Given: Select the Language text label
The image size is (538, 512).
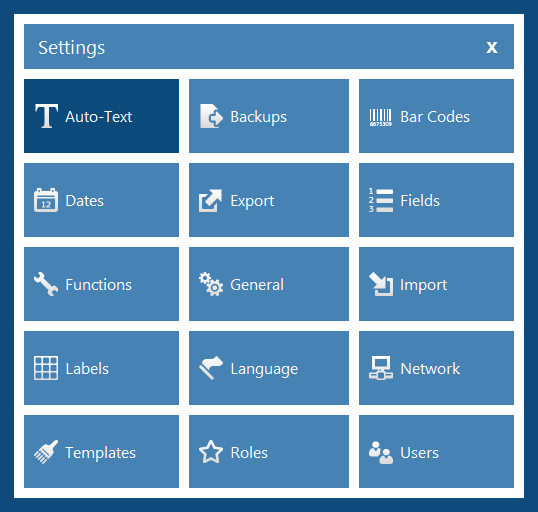Looking at the screenshot, I should coord(264,369).
